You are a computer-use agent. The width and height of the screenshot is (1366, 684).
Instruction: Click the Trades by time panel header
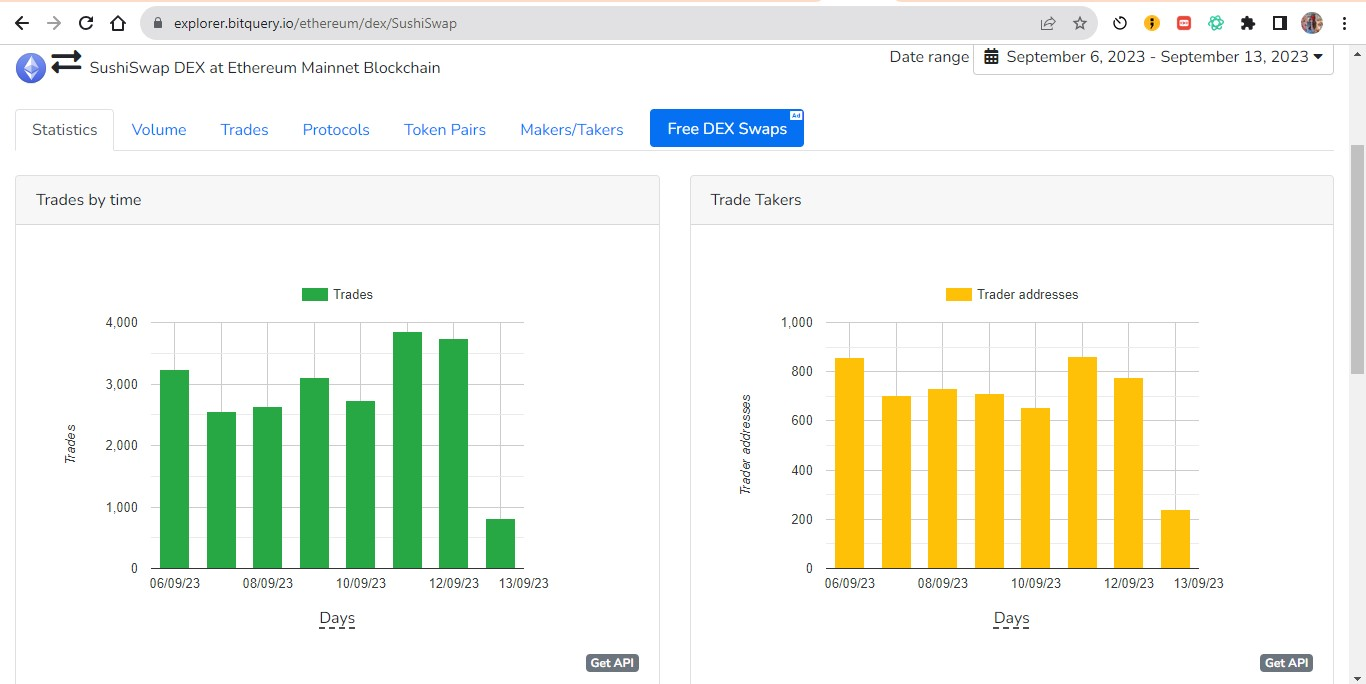pyautogui.click(x=337, y=200)
